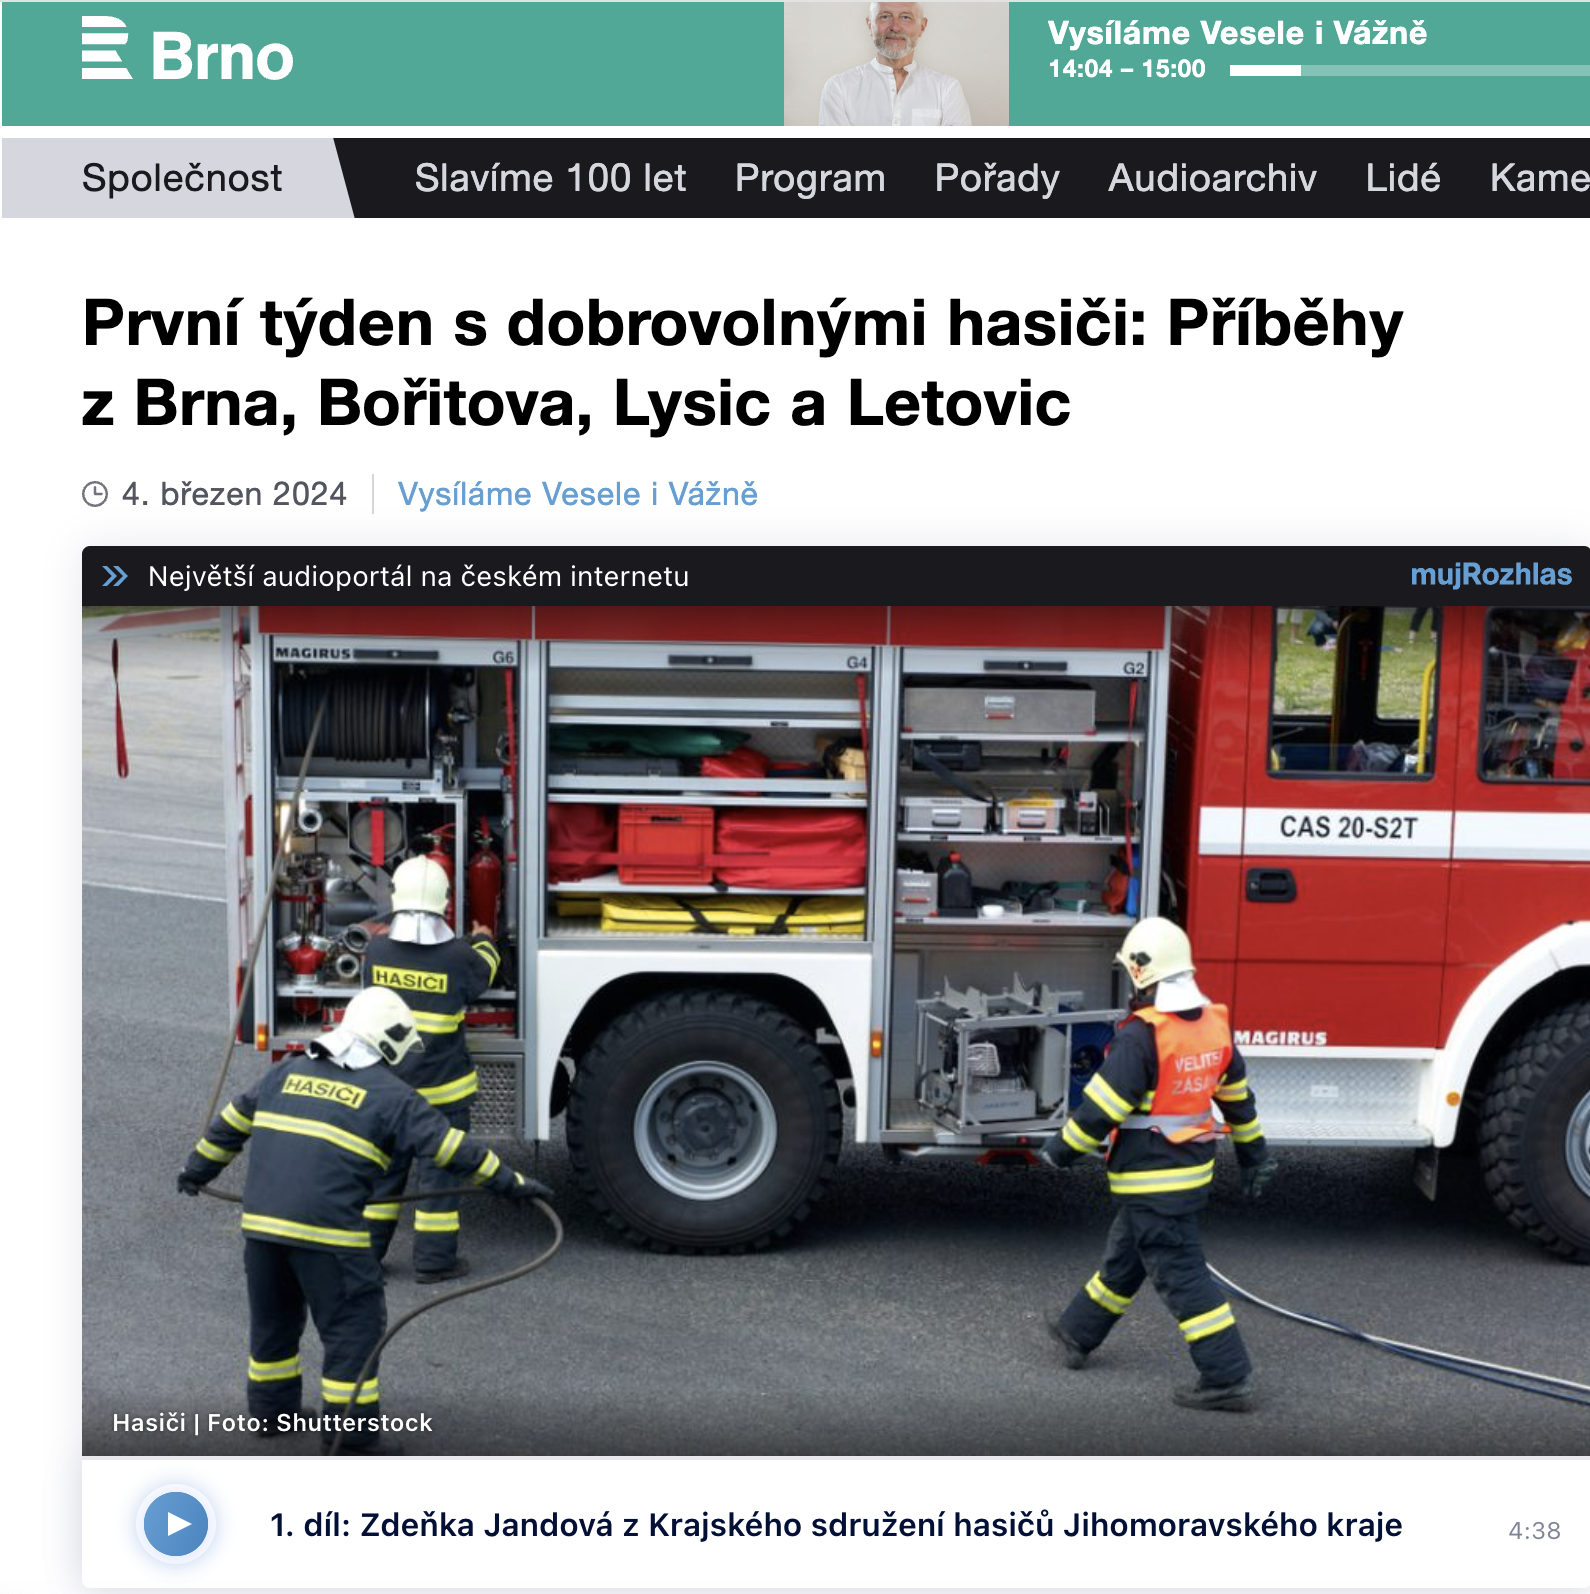Go to the Program menu item
Viewport: 1590px width, 1594px height.
tap(810, 178)
